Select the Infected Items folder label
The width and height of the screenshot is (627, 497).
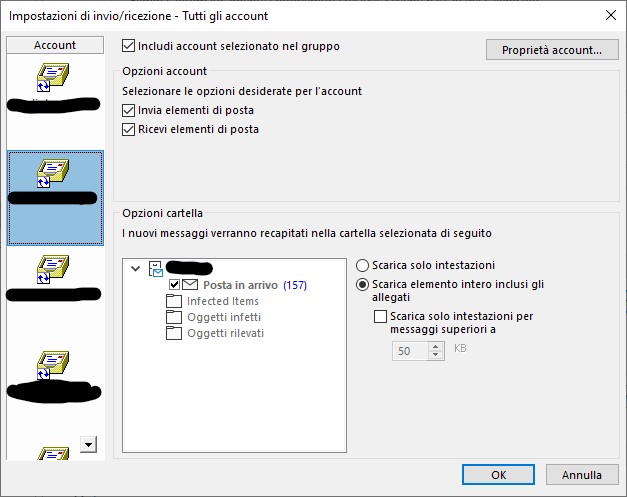click(223, 301)
